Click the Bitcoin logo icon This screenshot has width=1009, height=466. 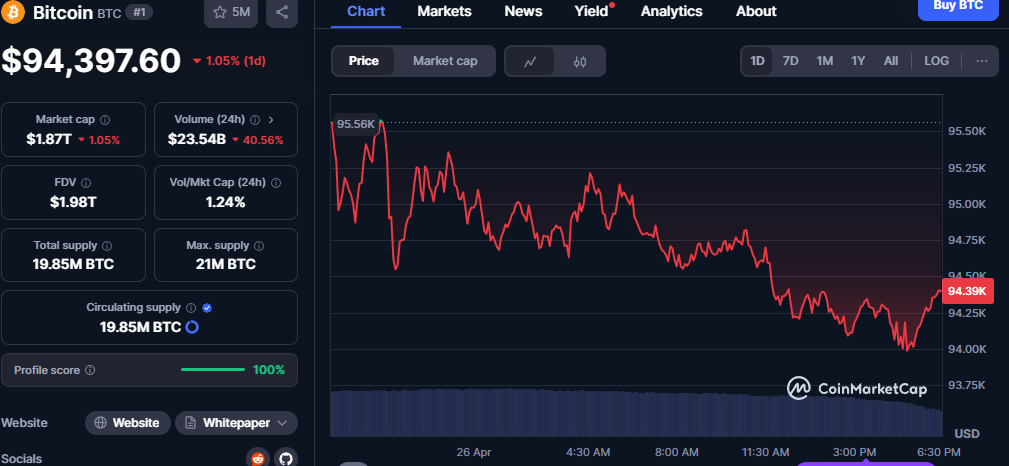coord(13,12)
